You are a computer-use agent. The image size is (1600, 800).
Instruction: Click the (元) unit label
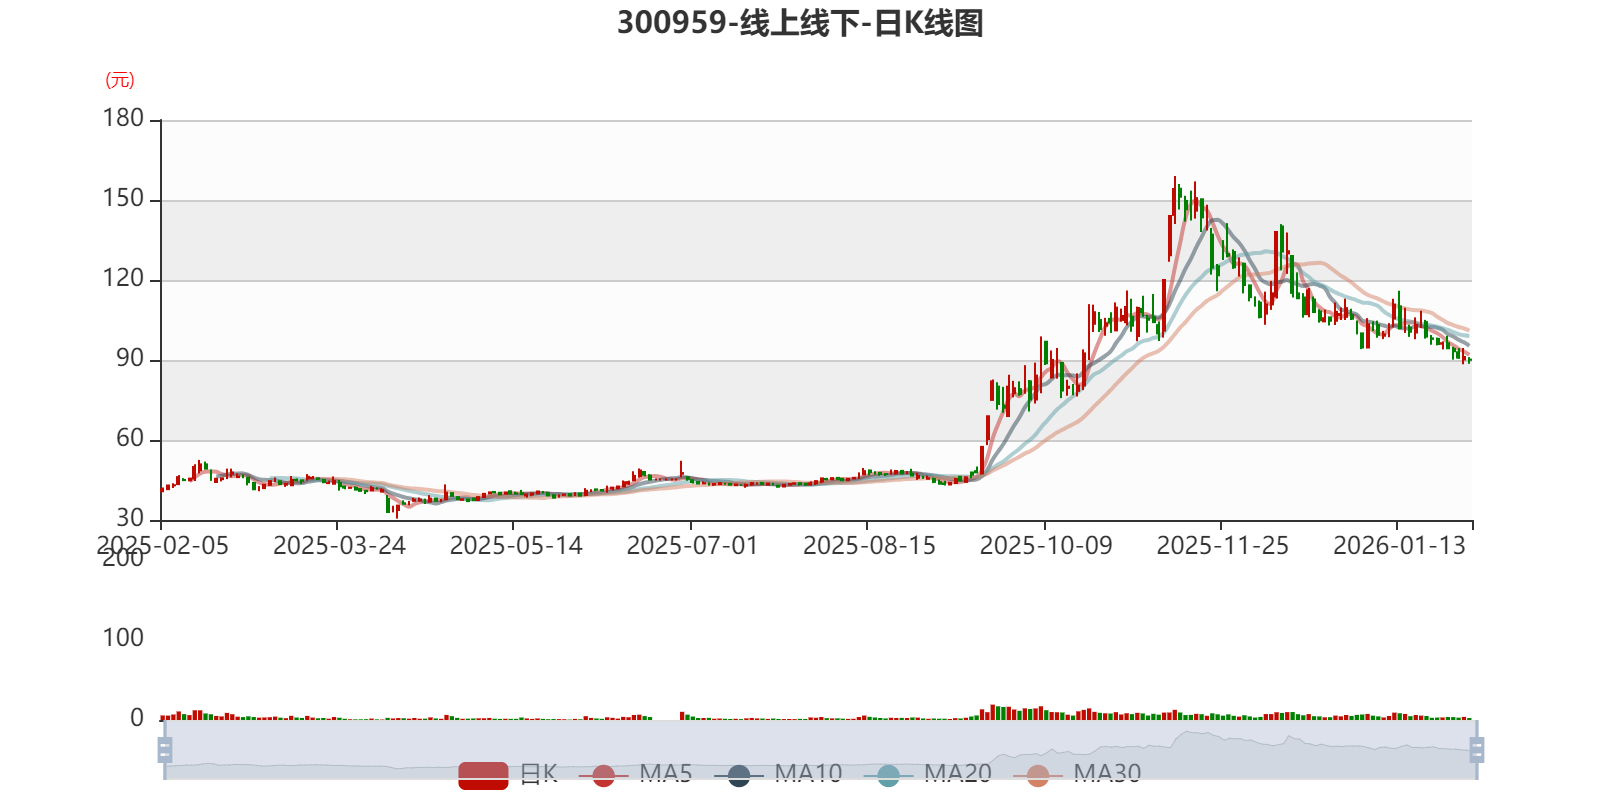[x=120, y=80]
